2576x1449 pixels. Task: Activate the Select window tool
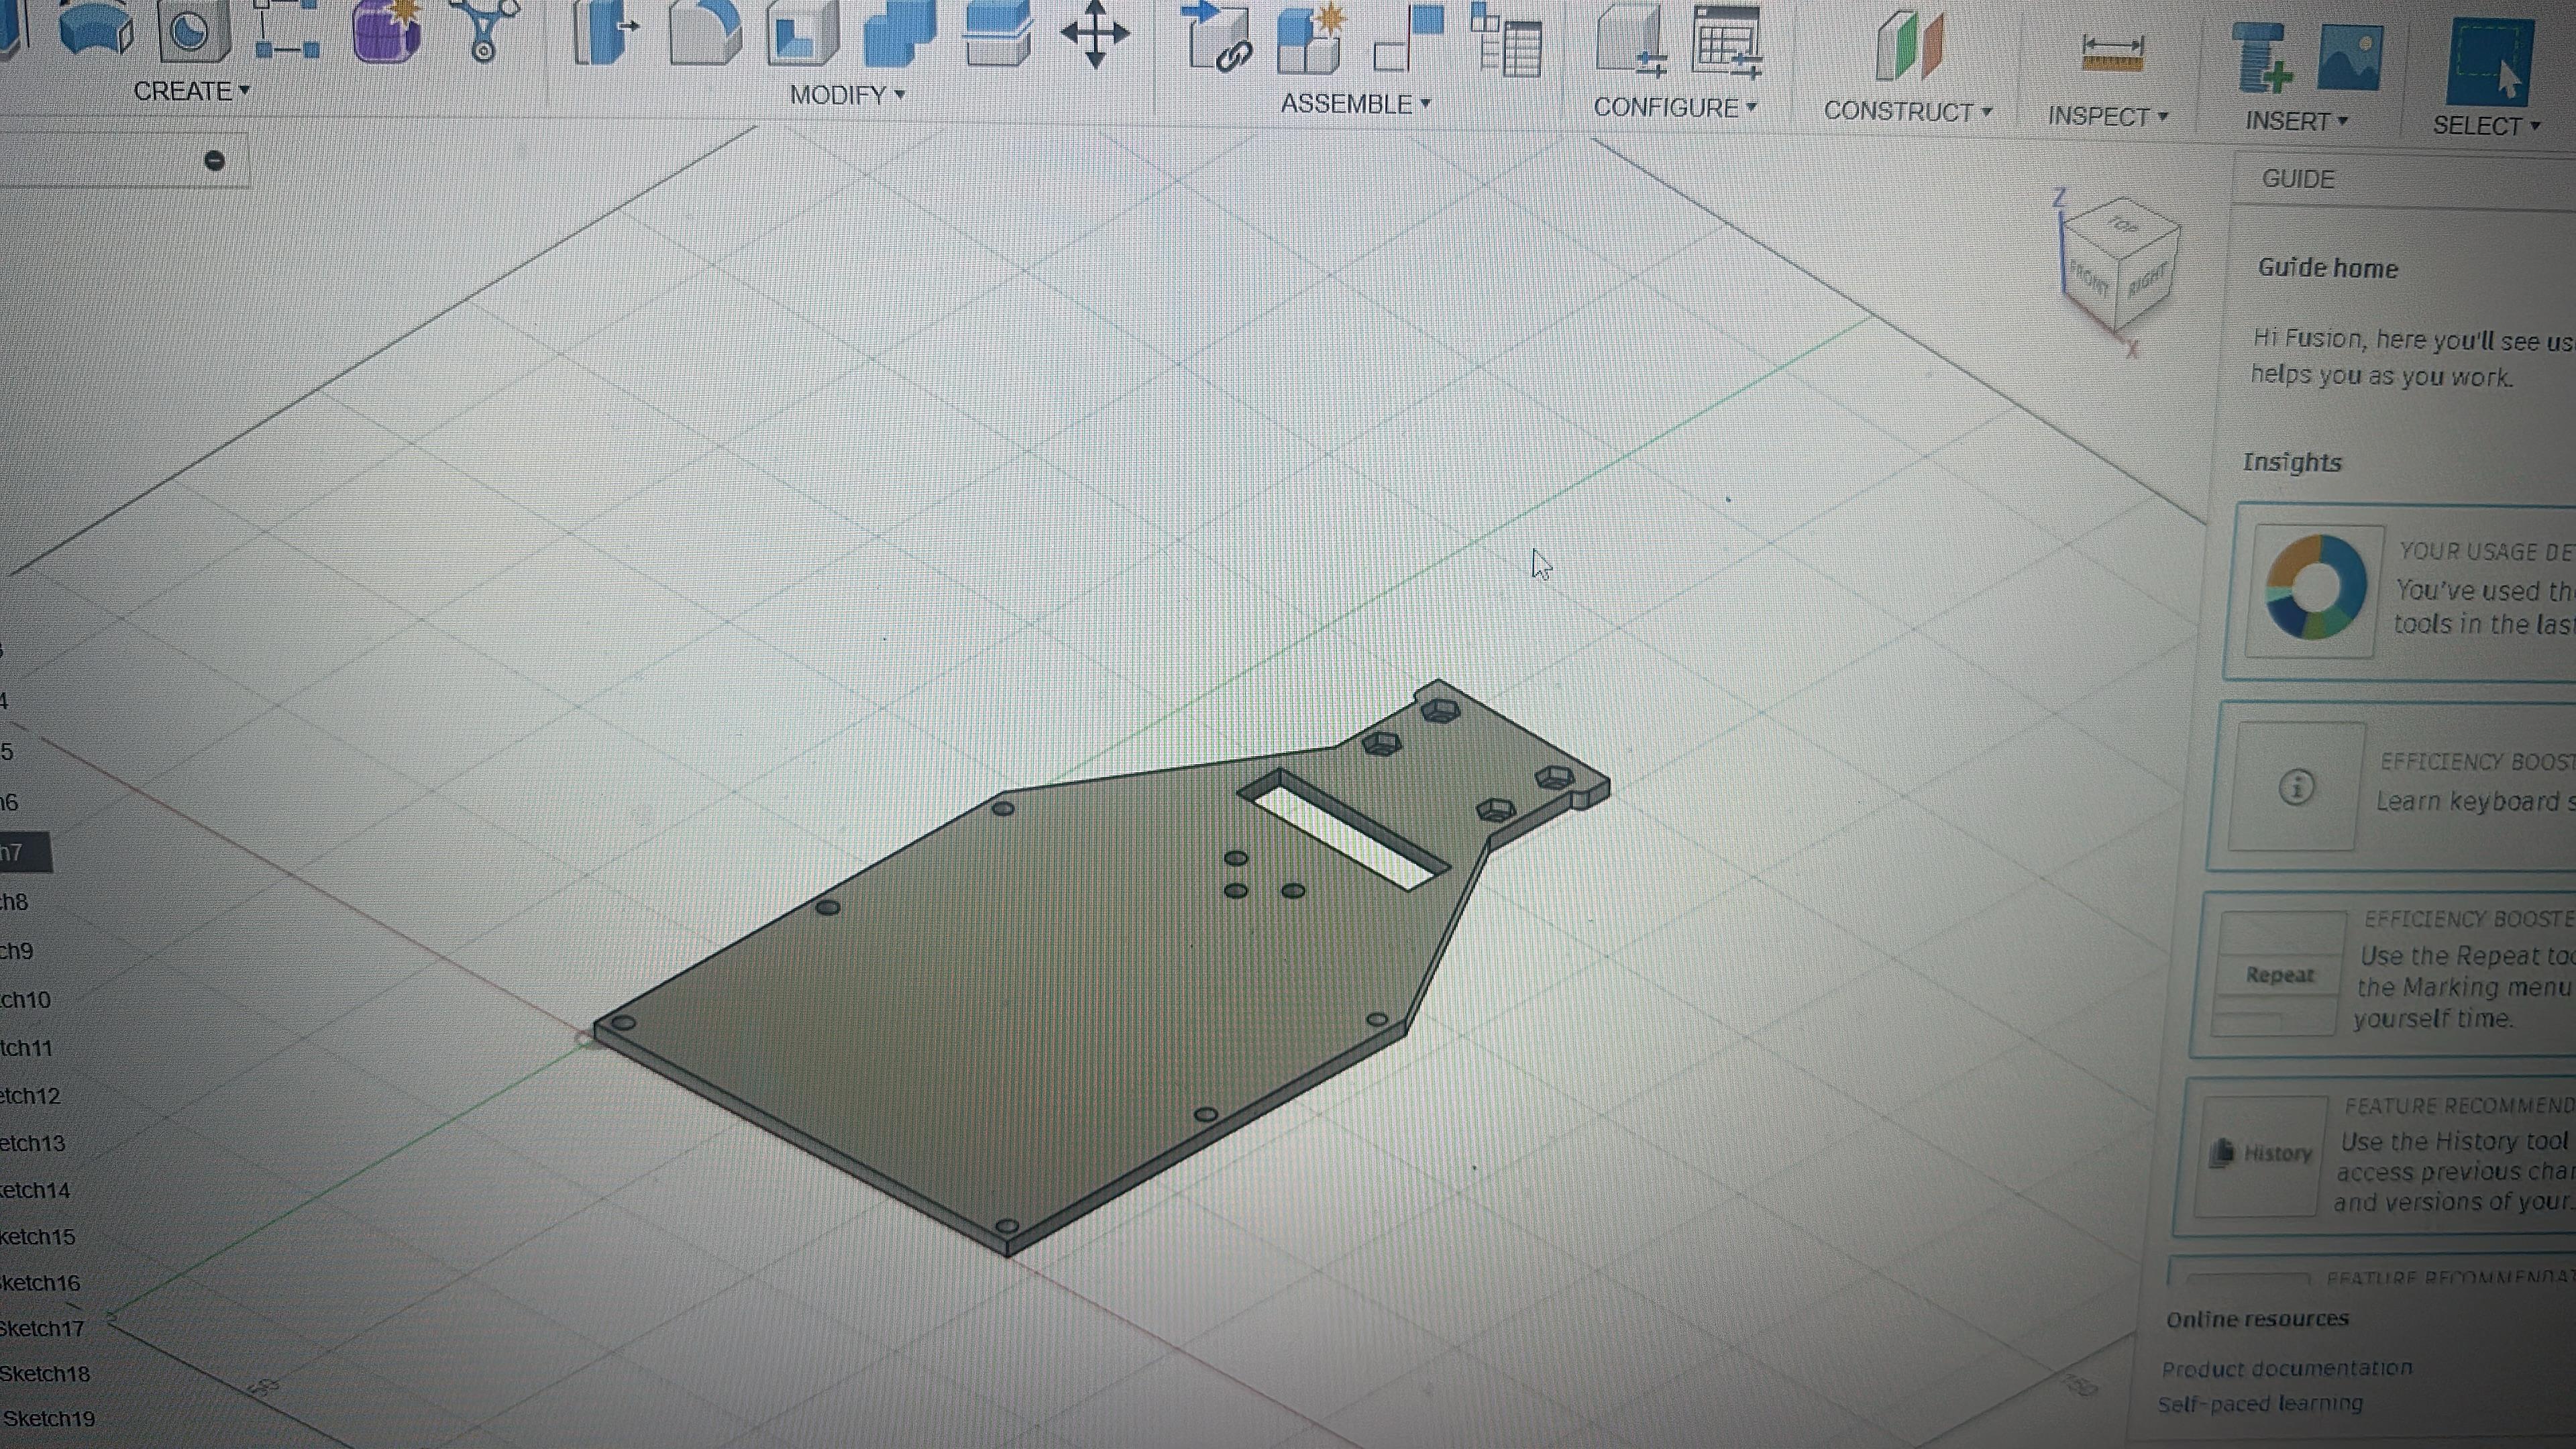[2489, 62]
